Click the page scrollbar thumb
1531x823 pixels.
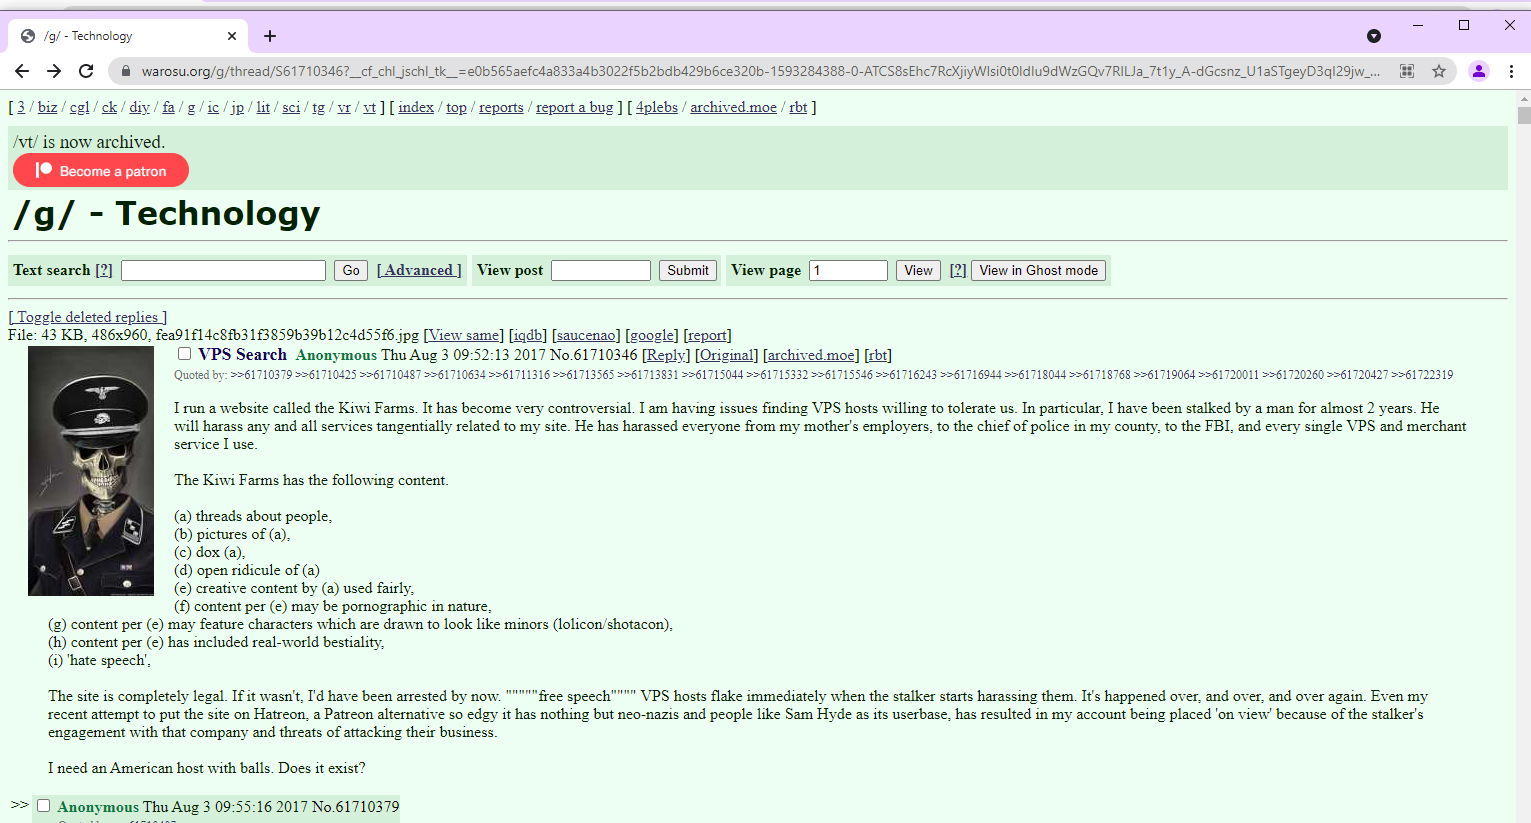point(1523,115)
